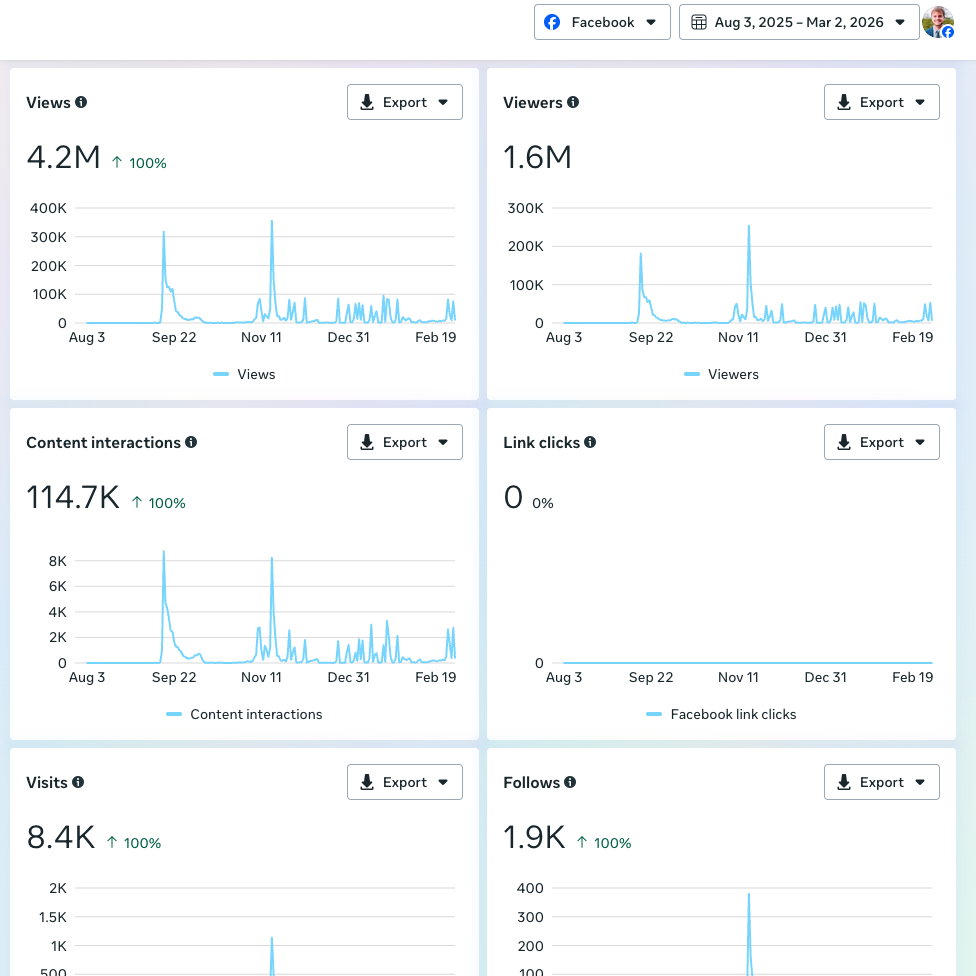This screenshot has height=976, width=976.
Task: Show info tooltip for Link clicks
Action: (590, 442)
